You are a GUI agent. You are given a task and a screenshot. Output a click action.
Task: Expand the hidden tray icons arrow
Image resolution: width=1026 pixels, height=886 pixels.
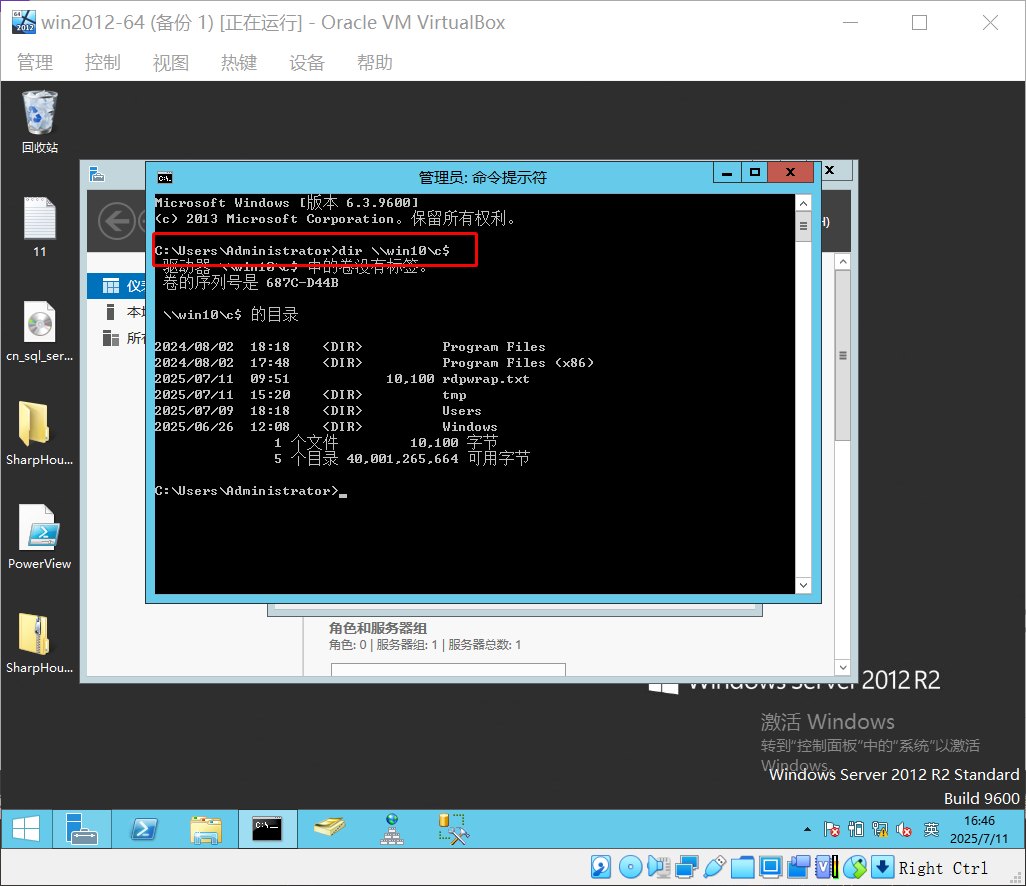pyautogui.click(x=808, y=829)
